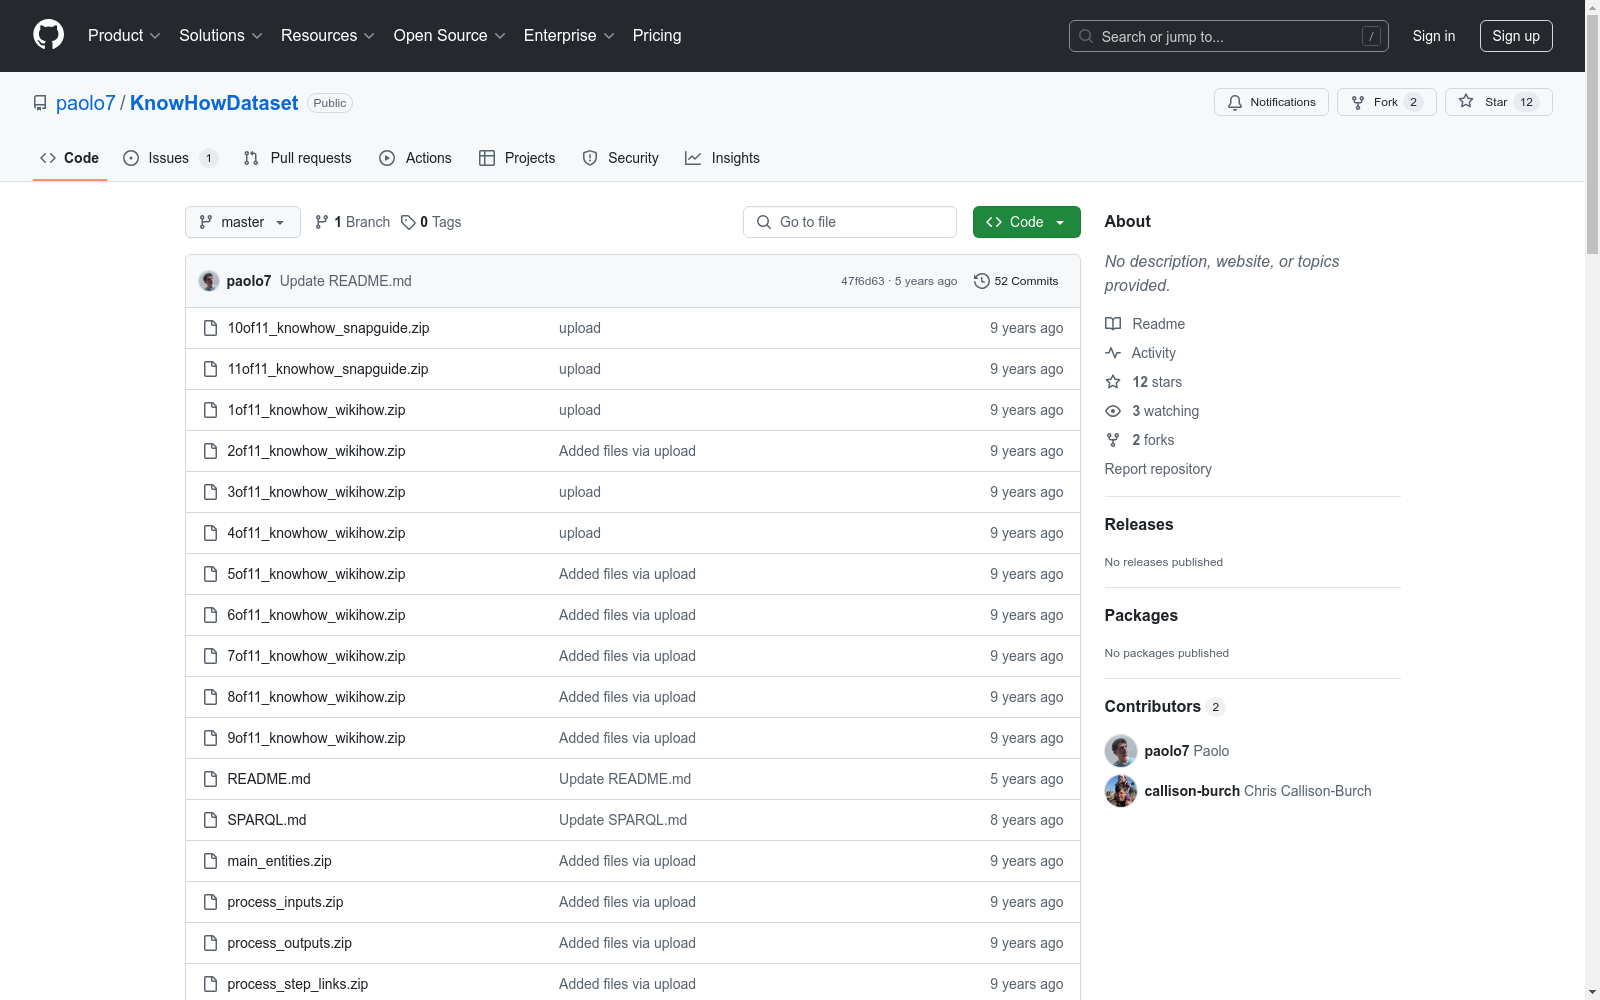The width and height of the screenshot is (1600, 1000).
Task: Expand the Open Source menu
Action: [x=450, y=36]
